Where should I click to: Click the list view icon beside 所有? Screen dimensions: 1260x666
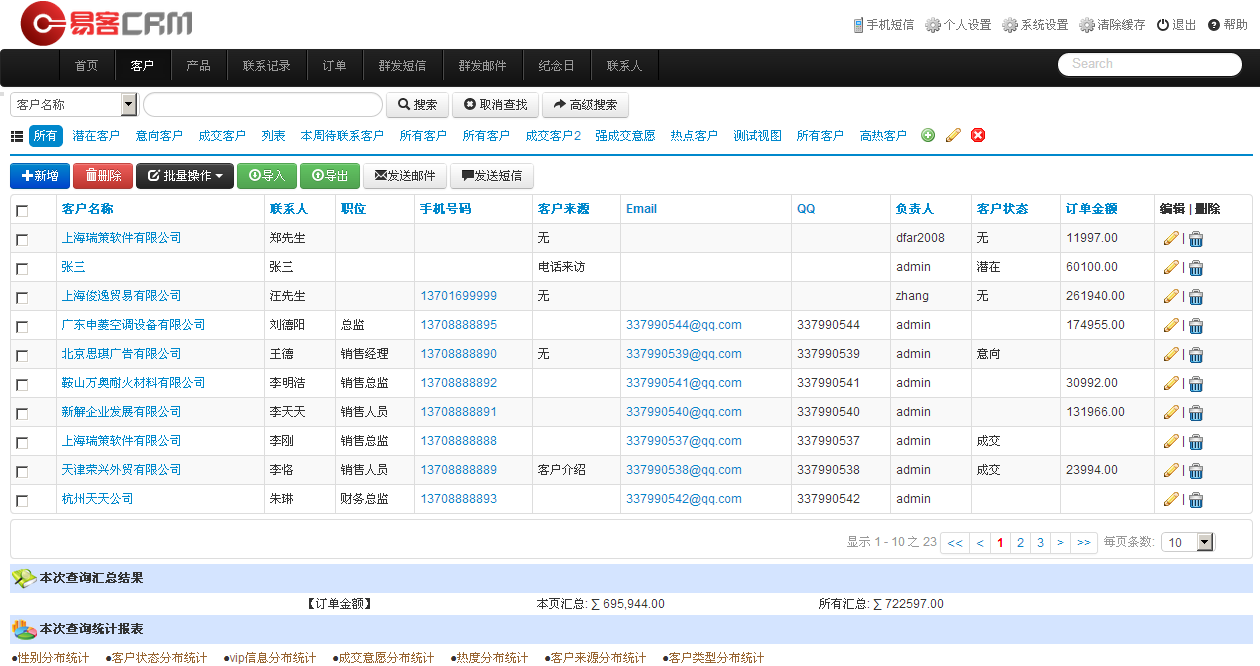(x=17, y=136)
